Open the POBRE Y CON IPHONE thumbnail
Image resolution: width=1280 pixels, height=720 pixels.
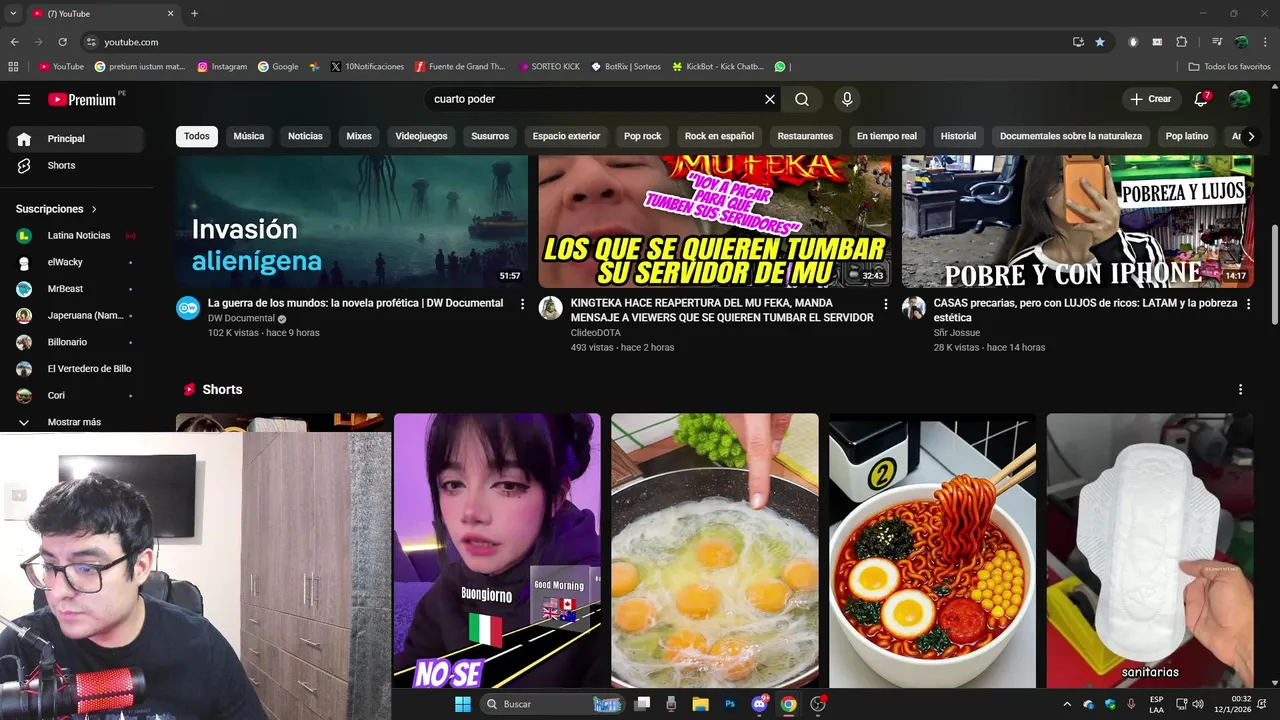coord(1078,221)
